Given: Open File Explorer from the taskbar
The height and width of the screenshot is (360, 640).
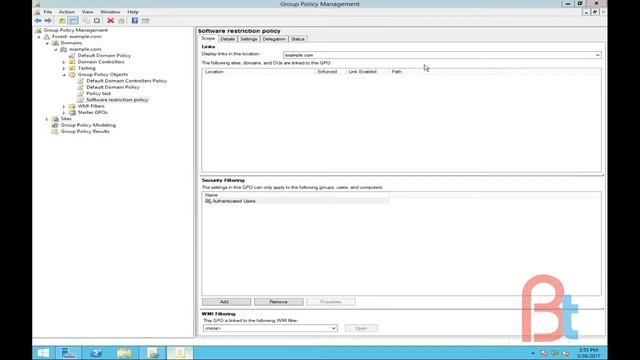Looking at the screenshot, I should 124,353.
